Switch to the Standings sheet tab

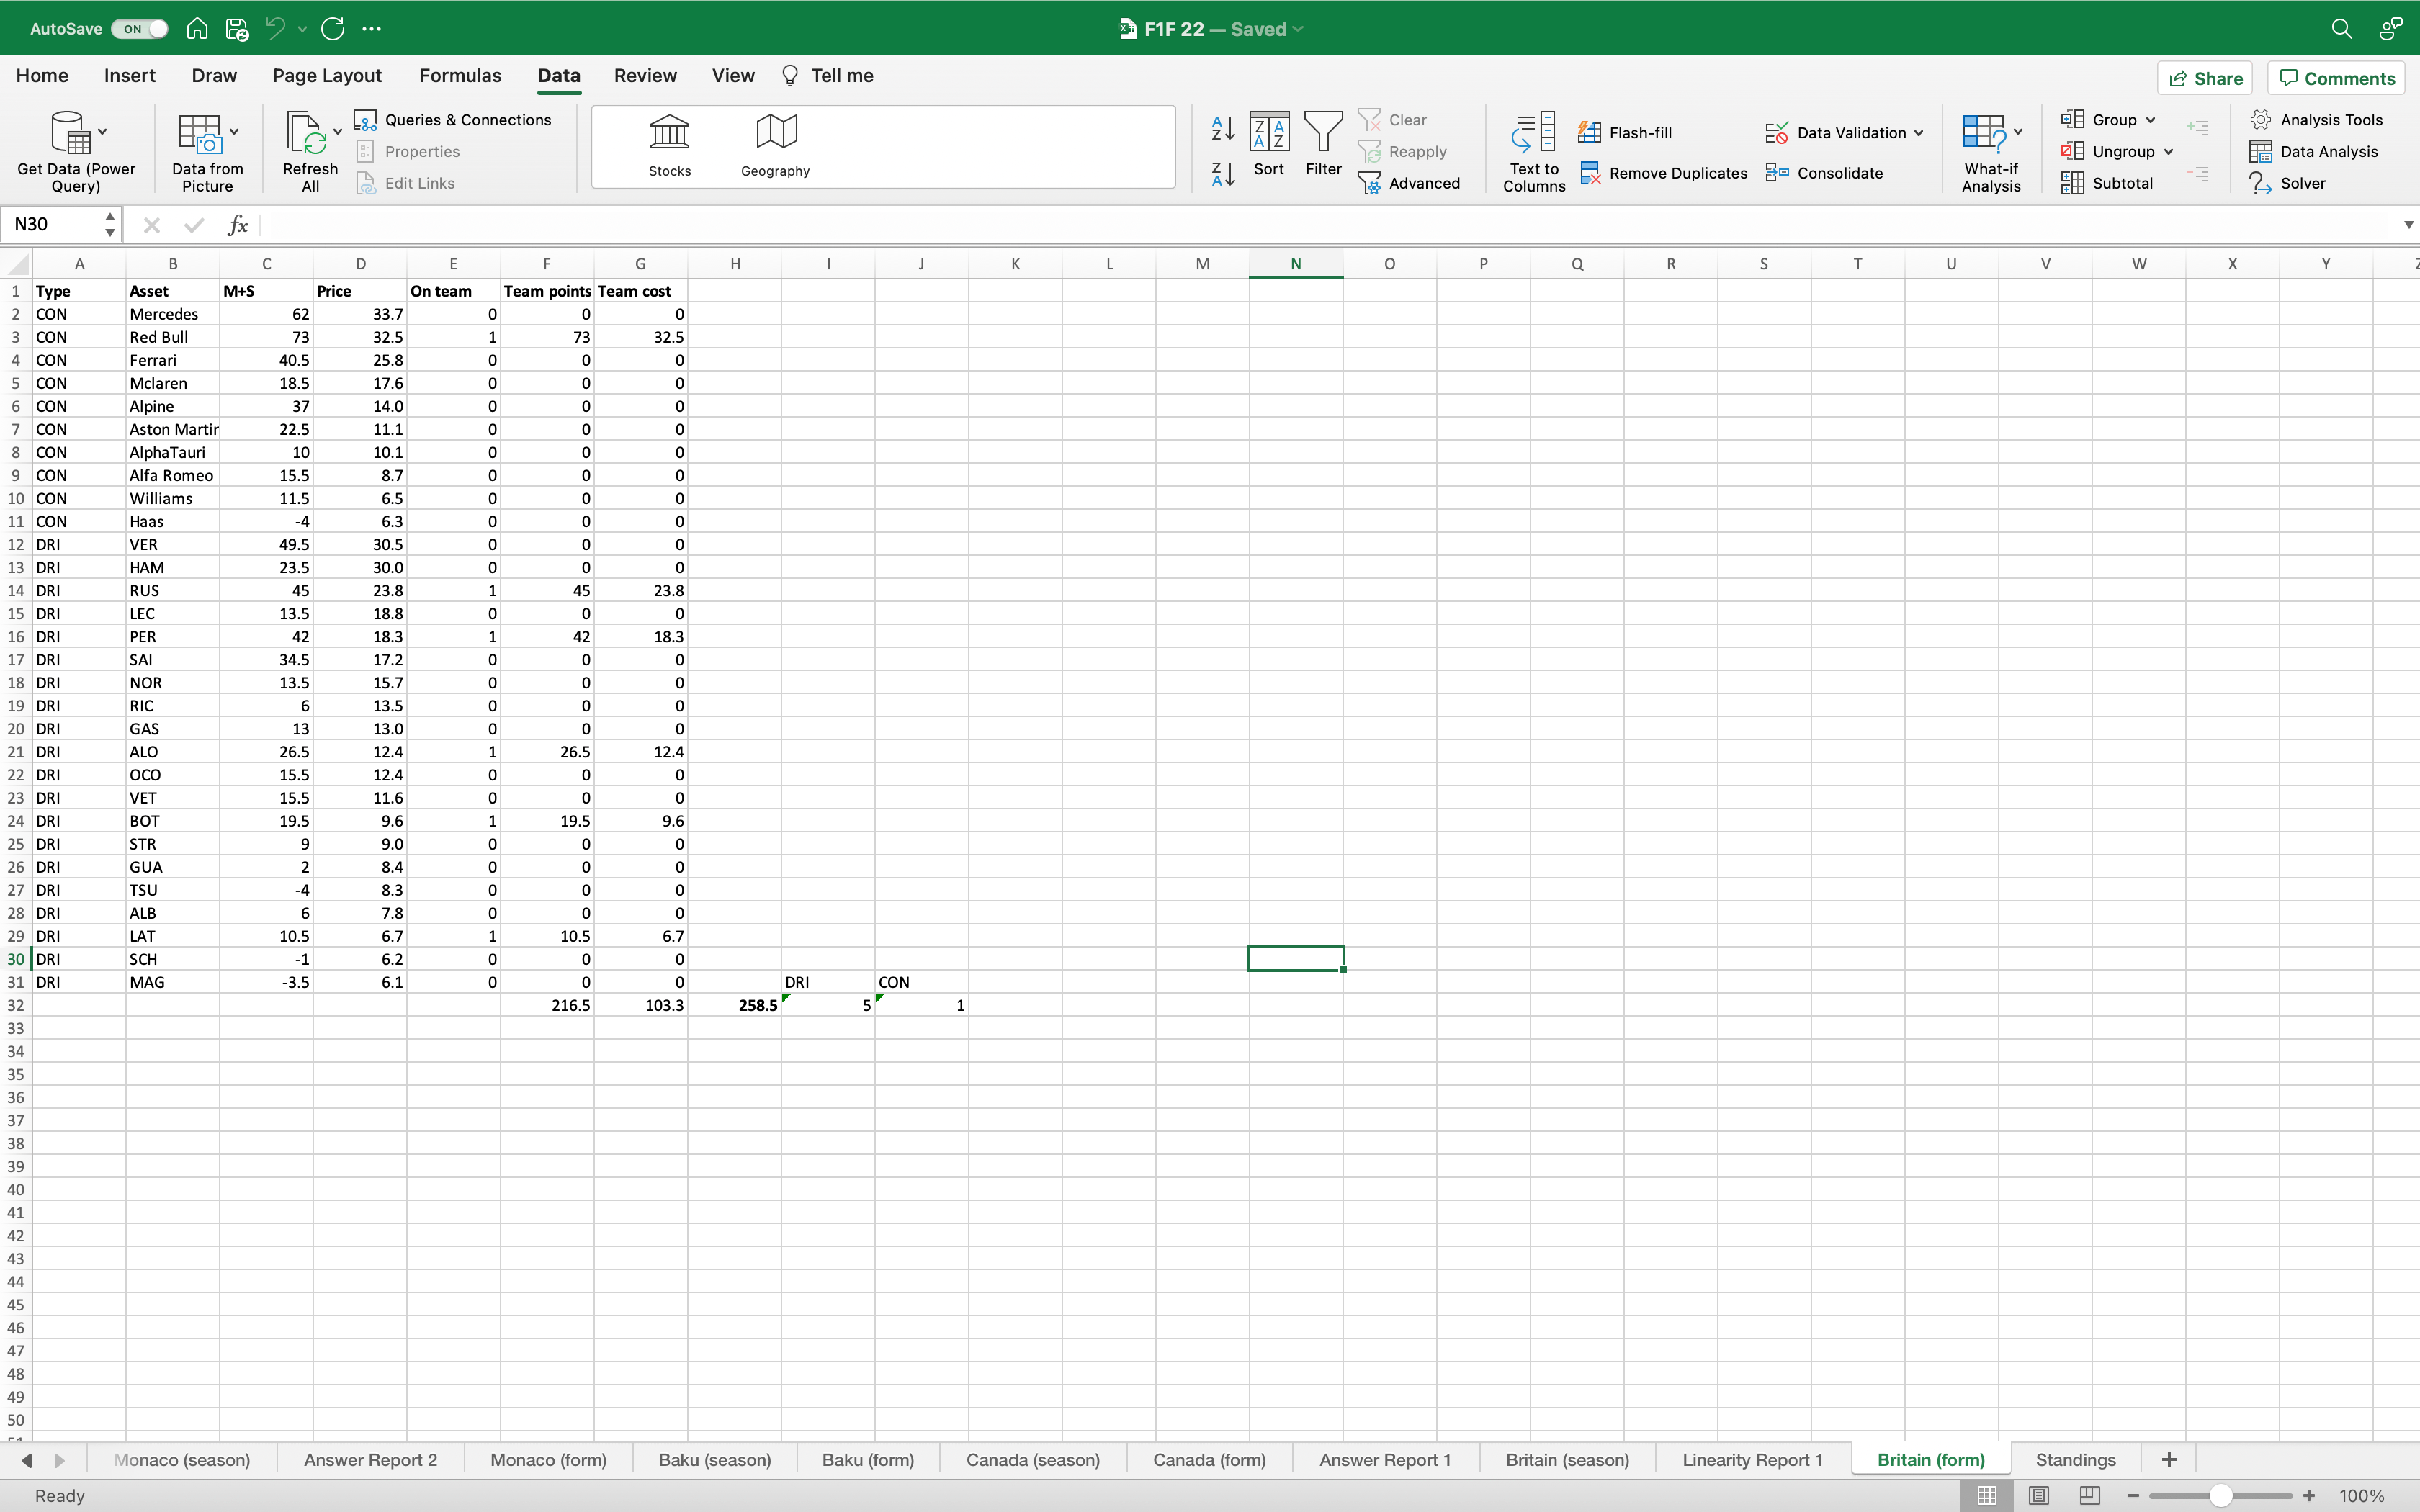pyautogui.click(x=2075, y=1460)
